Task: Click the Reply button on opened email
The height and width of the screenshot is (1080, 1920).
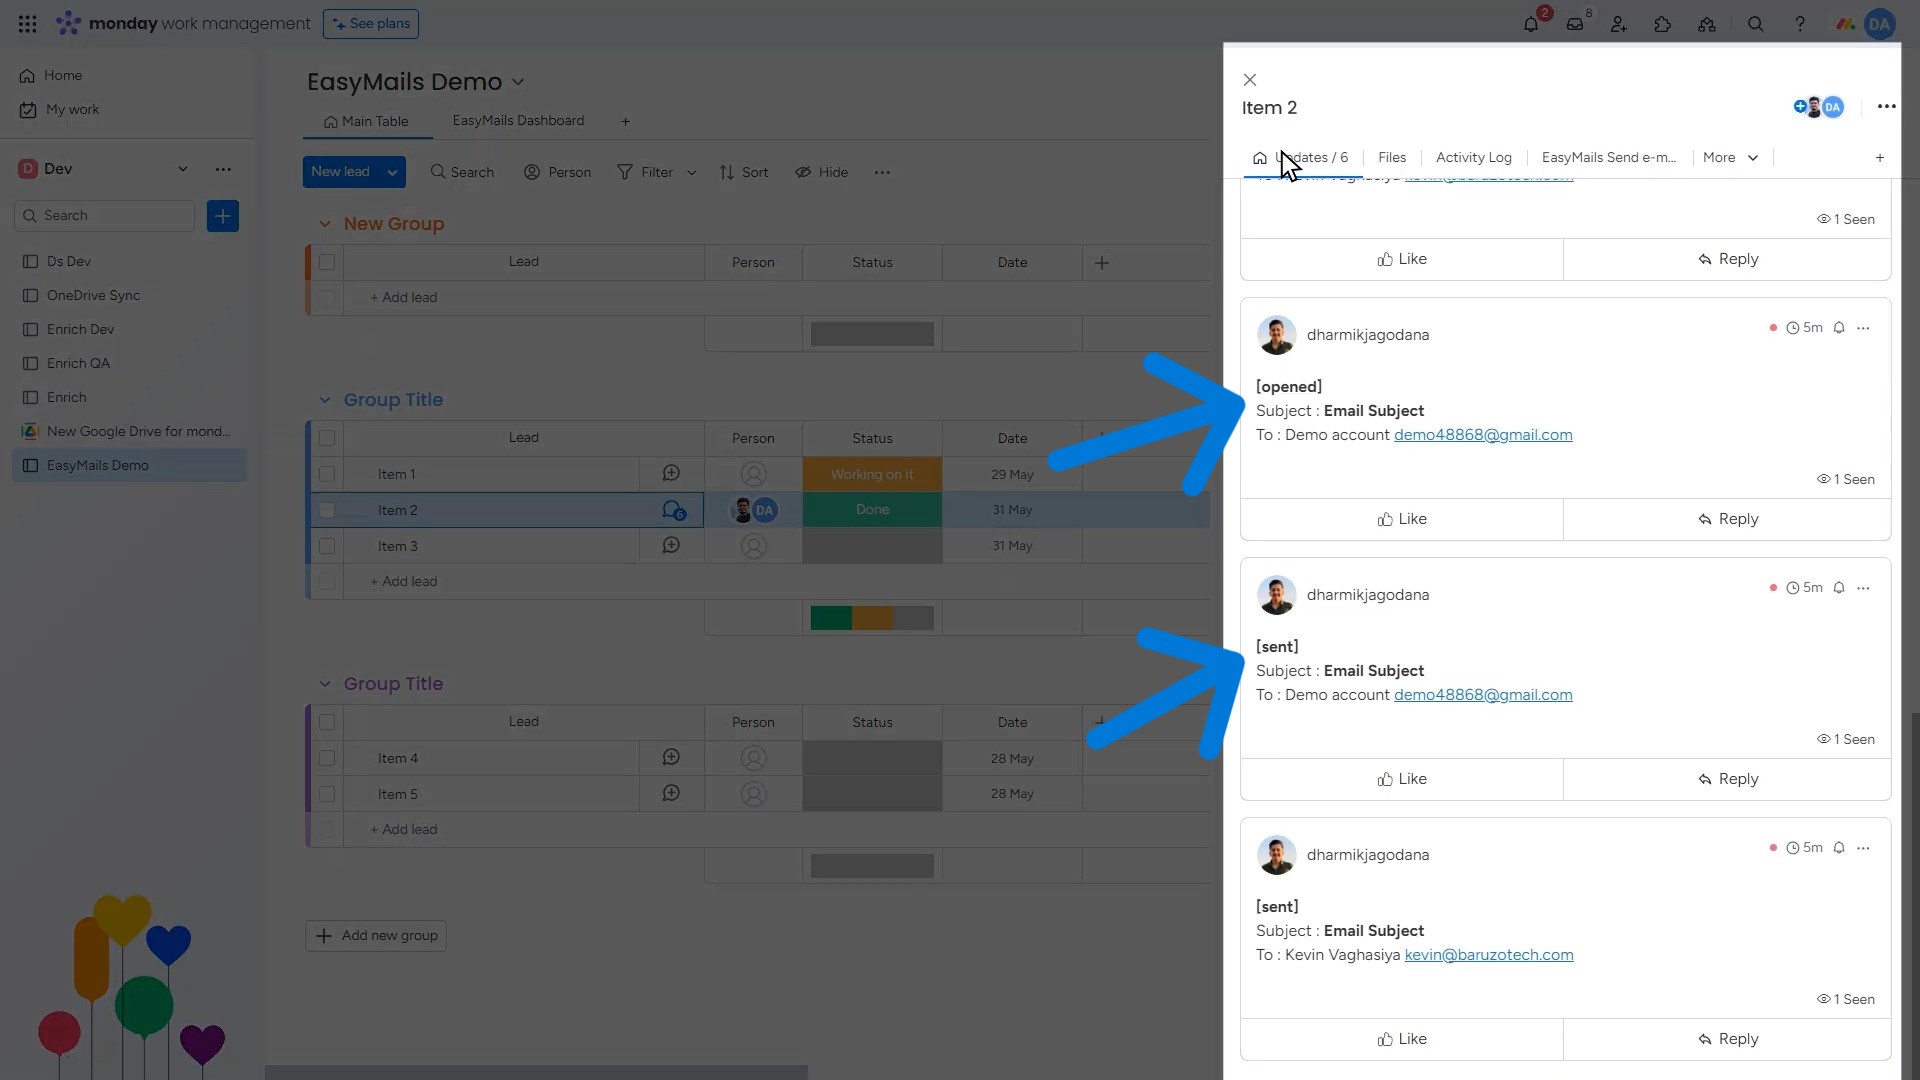Action: pyautogui.click(x=1727, y=518)
